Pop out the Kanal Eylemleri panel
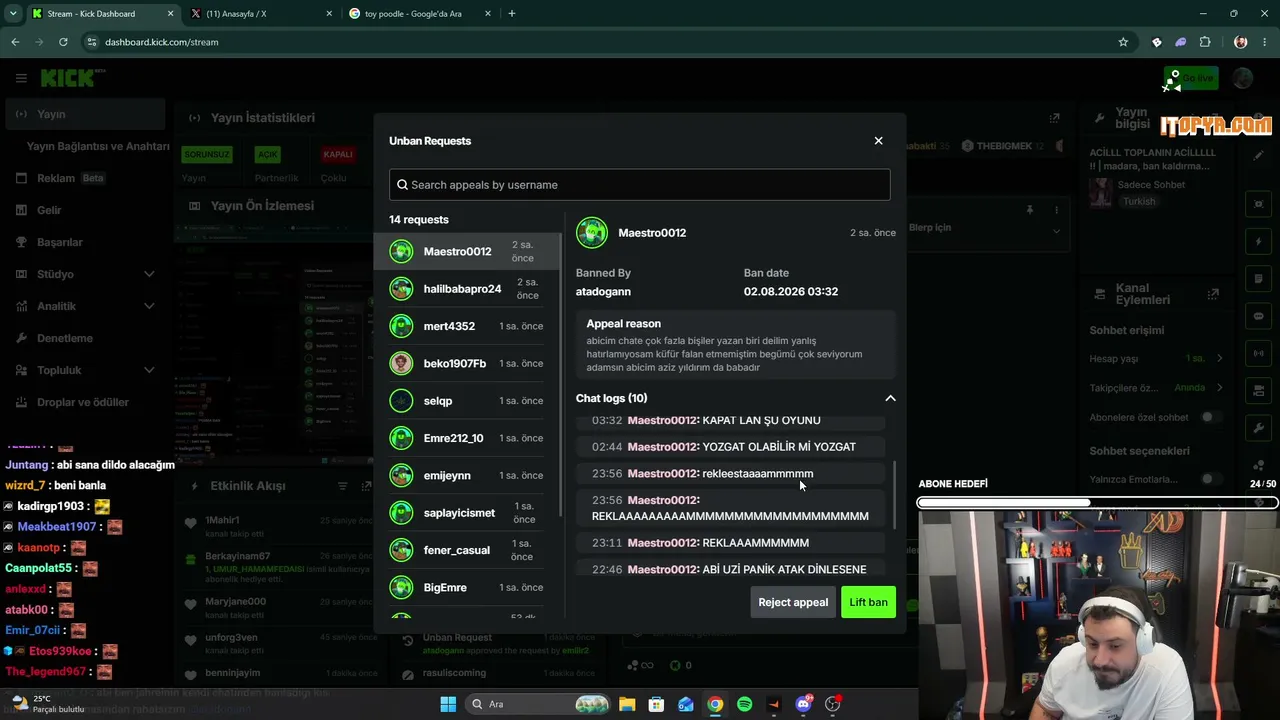This screenshot has height=720, width=1280. tap(1213, 294)
